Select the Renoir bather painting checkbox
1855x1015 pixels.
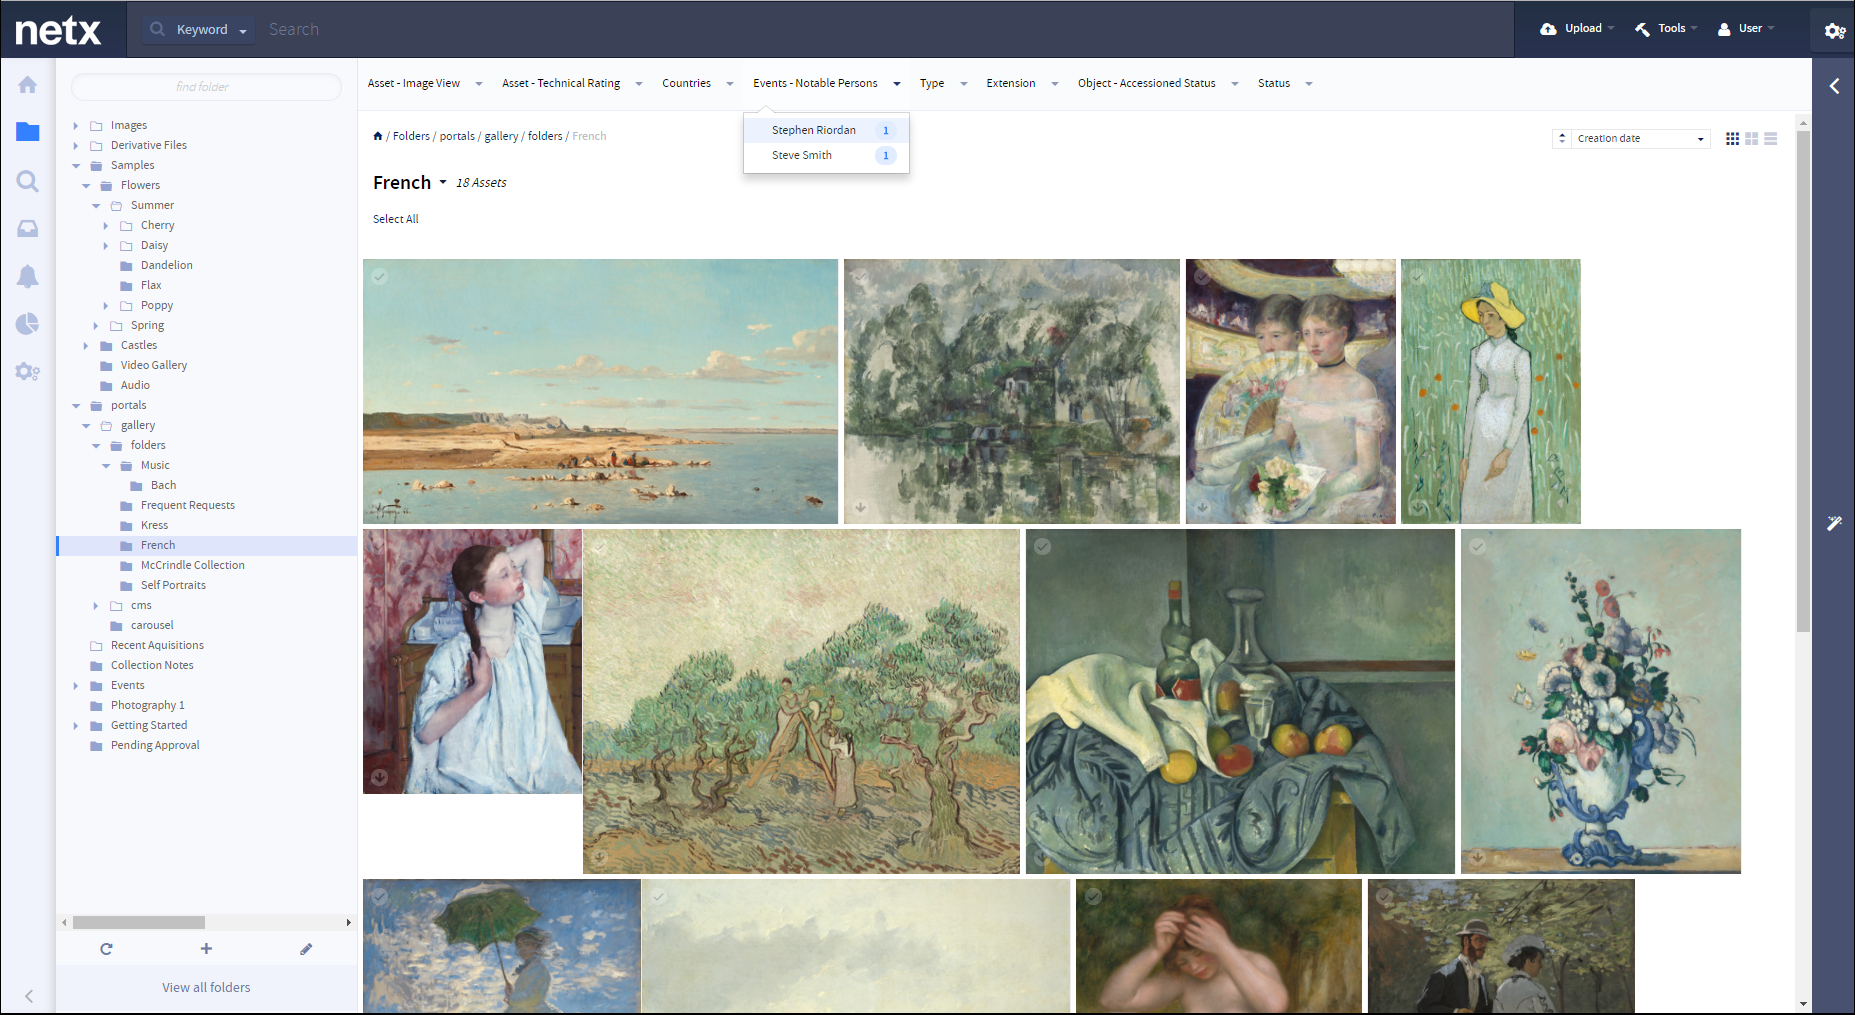(x=1093, y=896)
